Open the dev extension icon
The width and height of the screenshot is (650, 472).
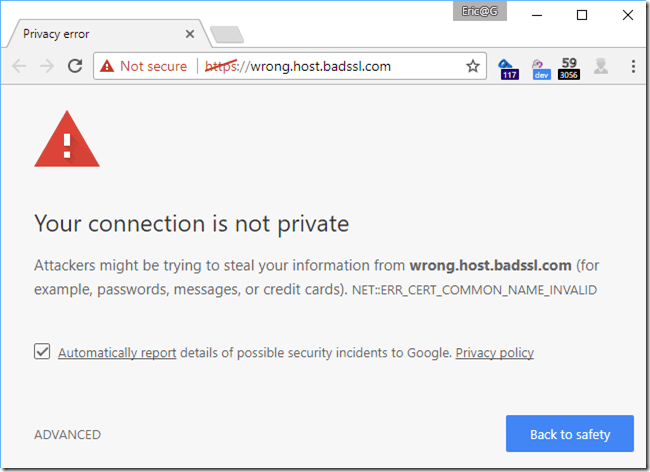(541, 67)
